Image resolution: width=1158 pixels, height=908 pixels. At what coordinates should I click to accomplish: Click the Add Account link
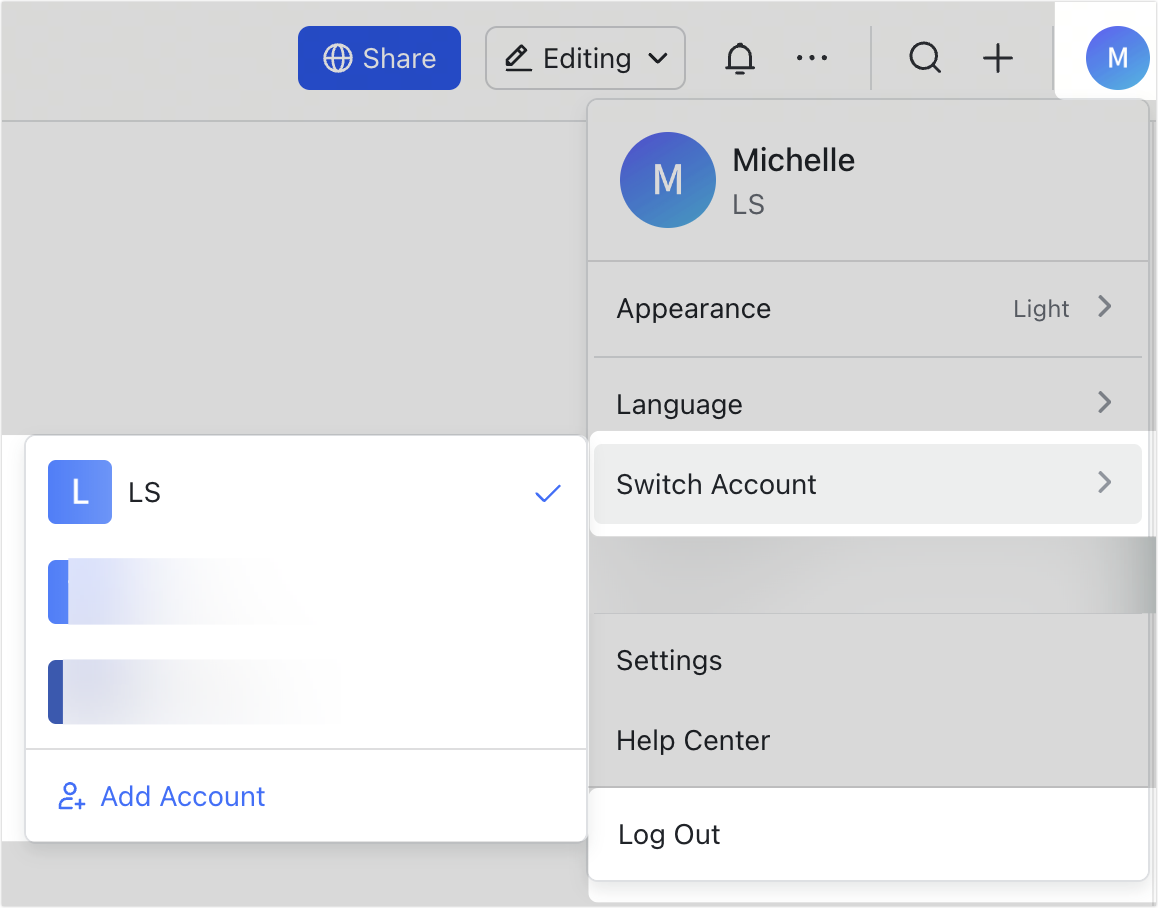183,796
